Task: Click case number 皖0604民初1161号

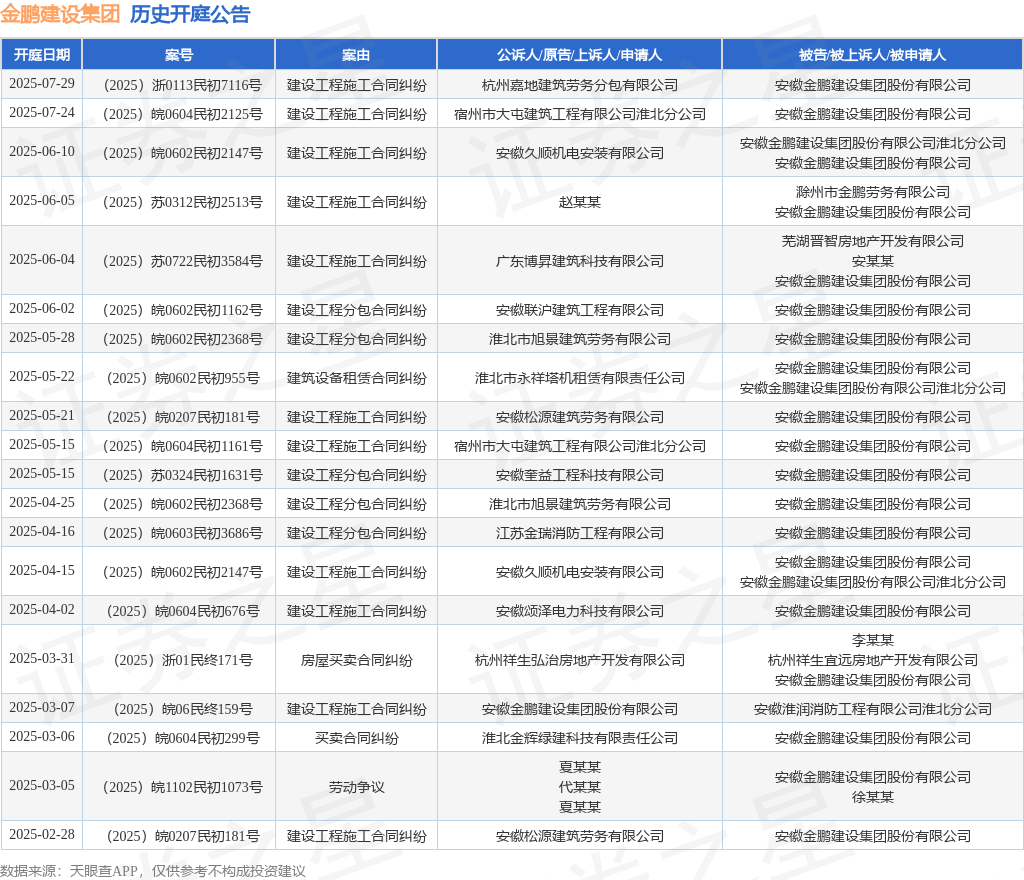Action: pos(183,447)
